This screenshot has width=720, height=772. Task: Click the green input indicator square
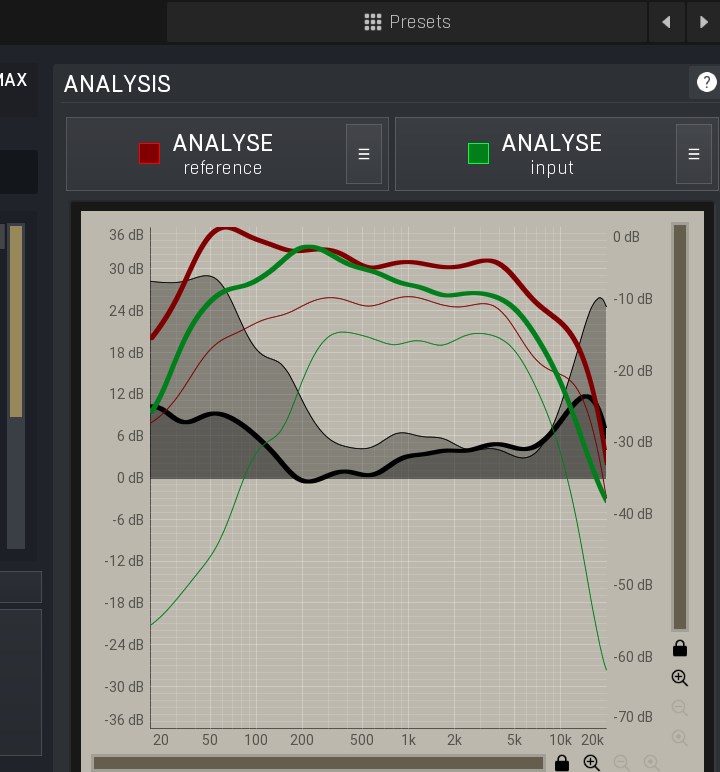[479, 153]
